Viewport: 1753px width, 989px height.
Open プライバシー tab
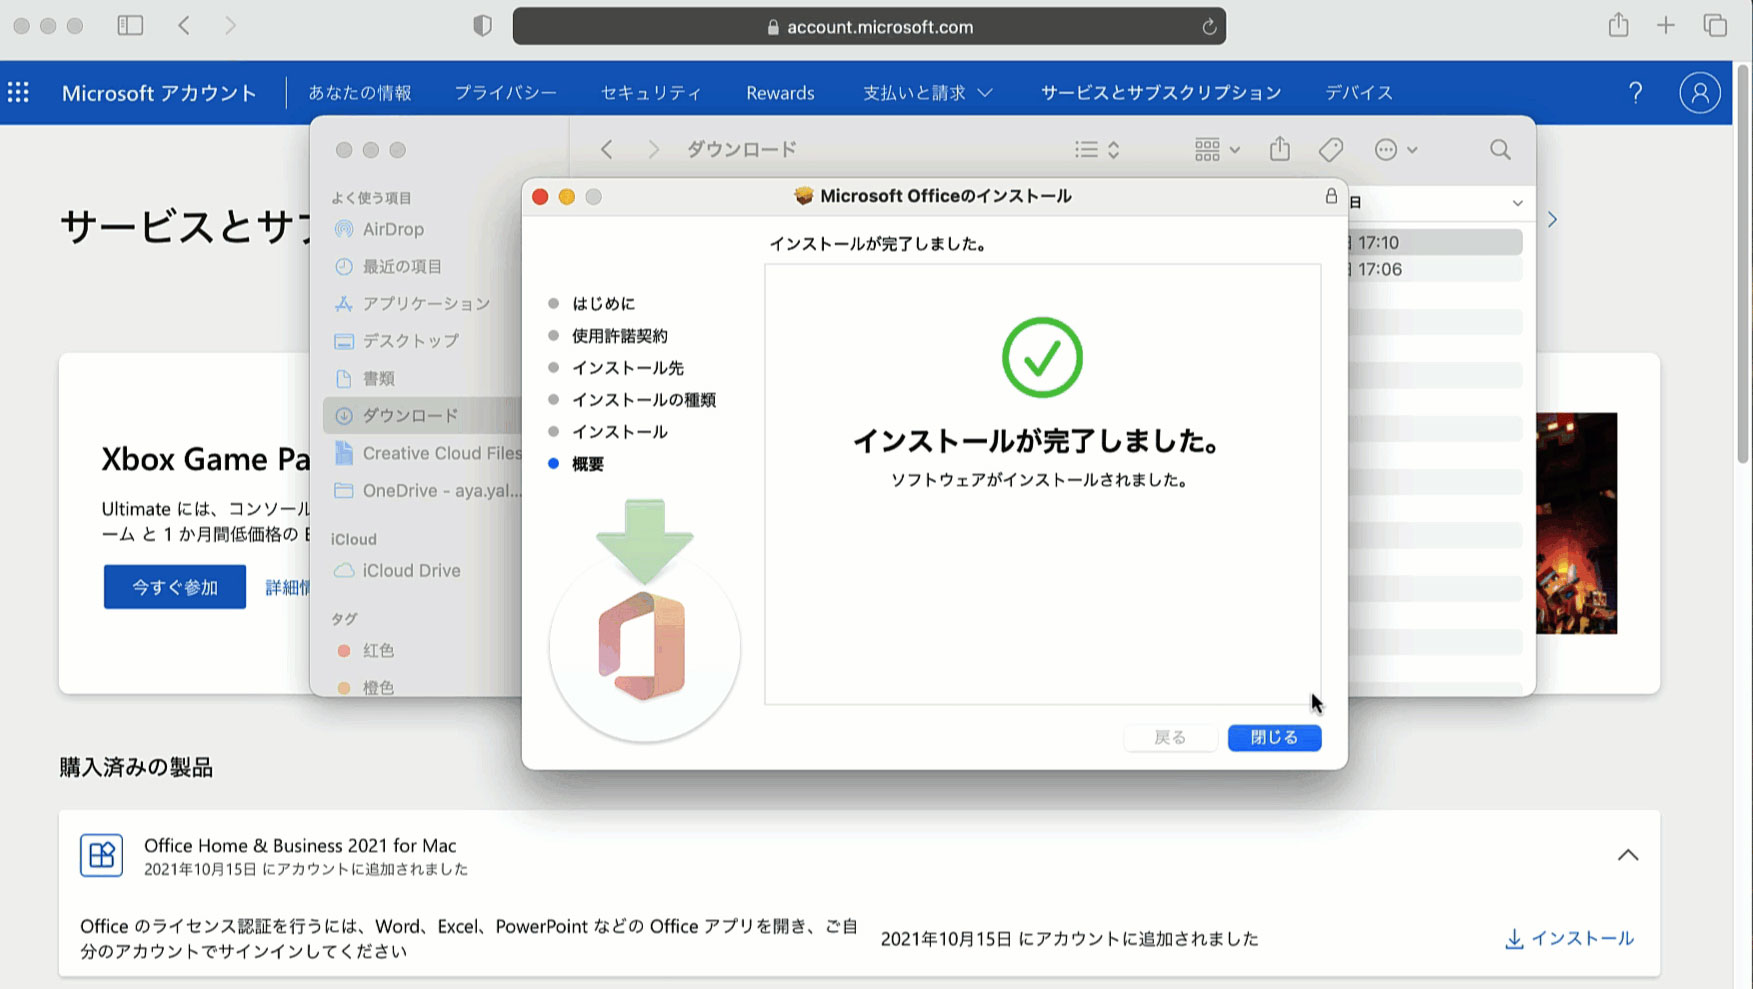pyautogui.click(x=505, y=93)
